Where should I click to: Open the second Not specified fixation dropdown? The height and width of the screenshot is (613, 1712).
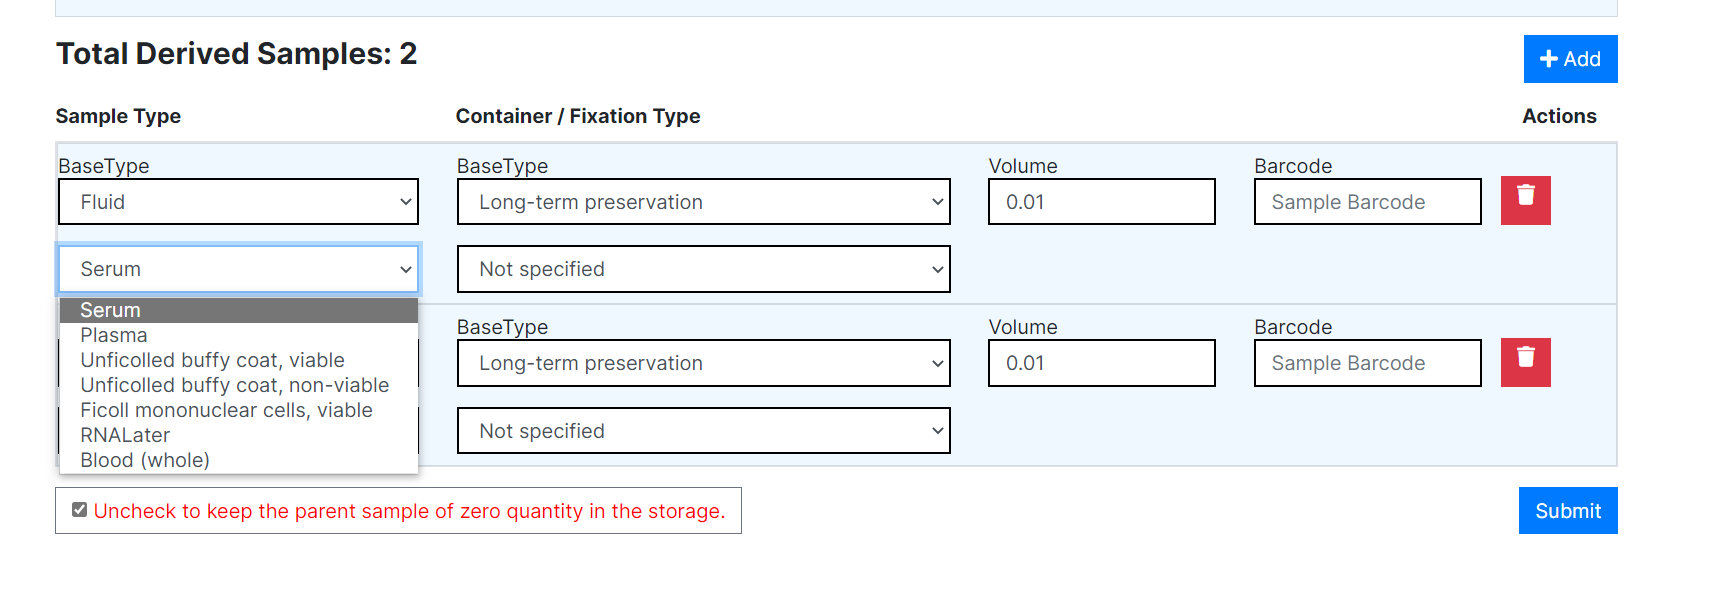pyautogui.click(x=703, y=430)
